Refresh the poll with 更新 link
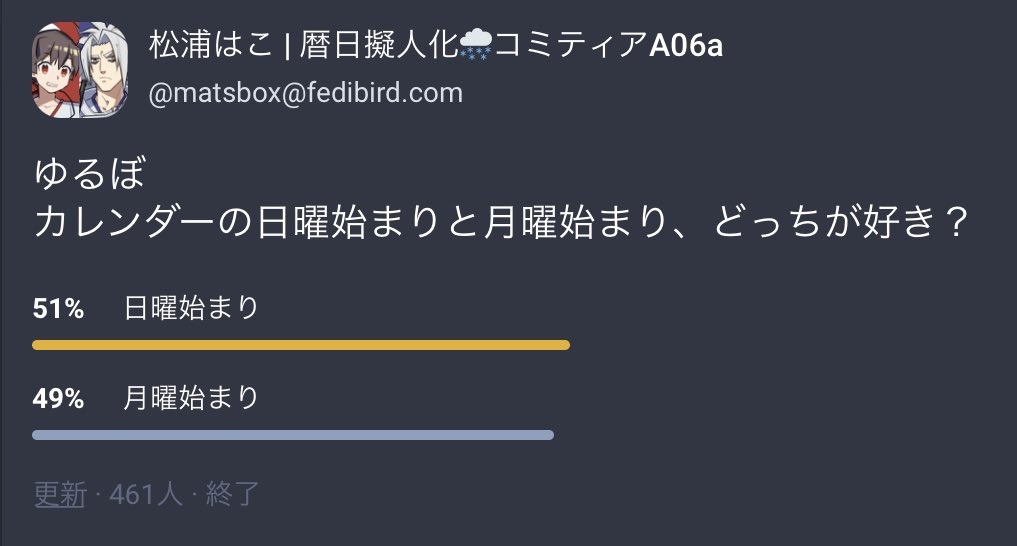 click(x=60, y=495)
